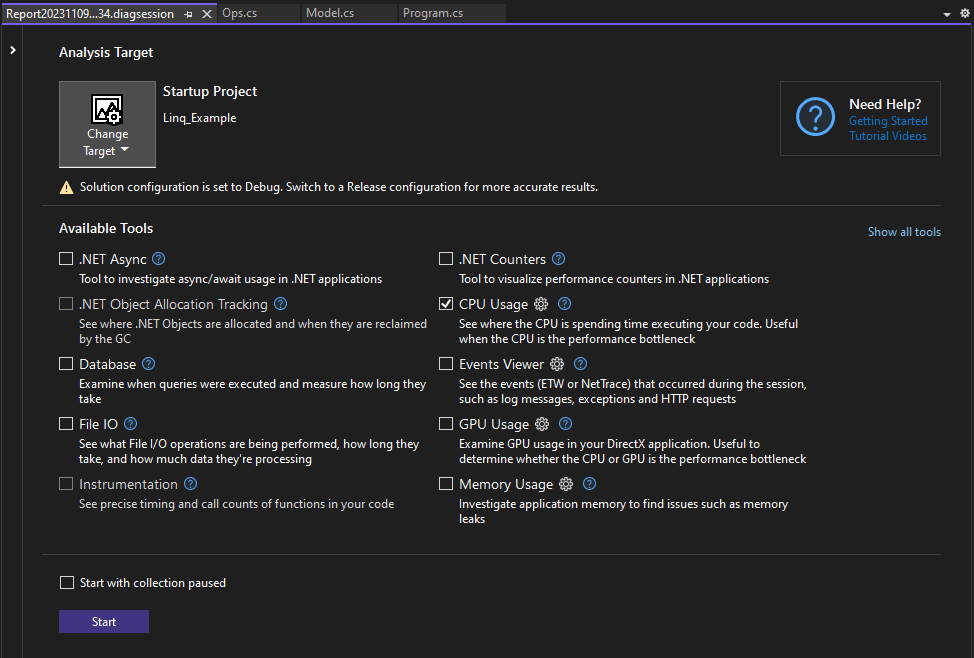This screenshot has width=974, height=658.
Task: Click the Start button
Action: (103, 621)
